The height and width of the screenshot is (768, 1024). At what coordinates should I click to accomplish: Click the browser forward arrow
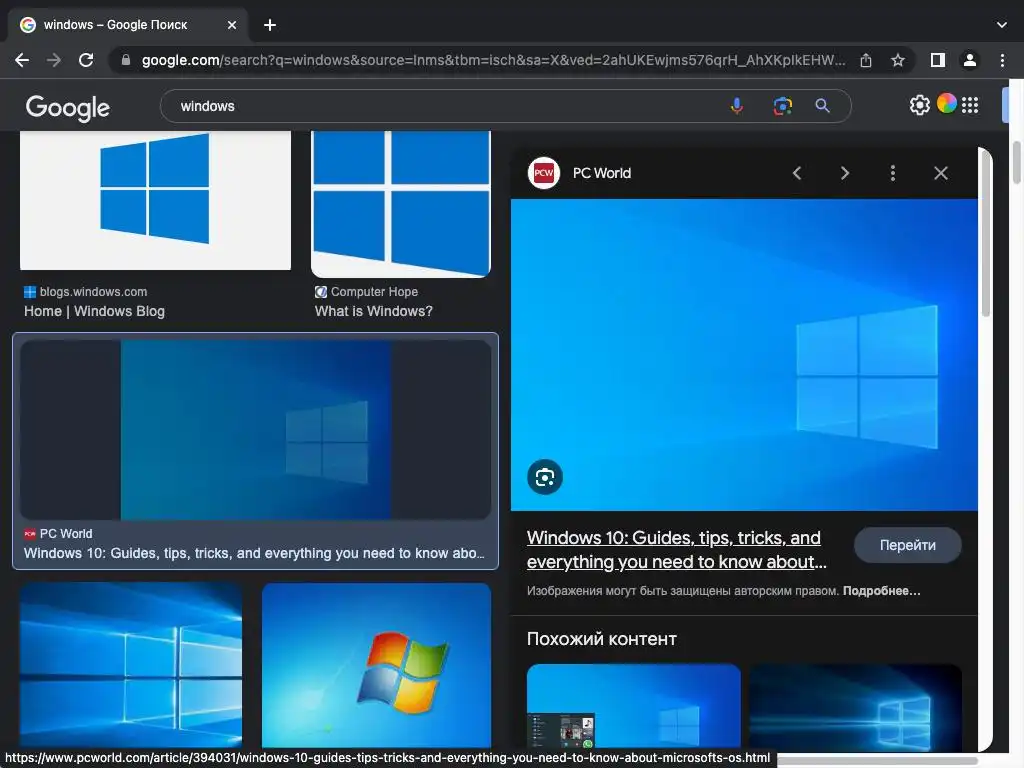(x=54, y=60)
